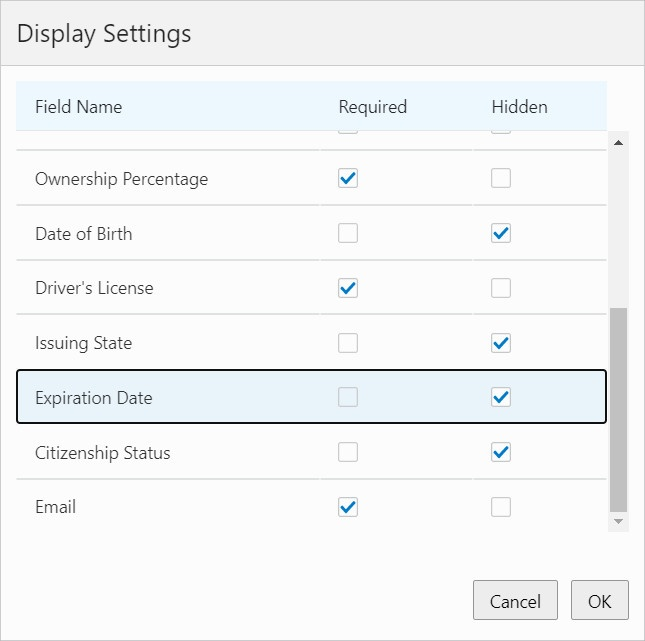Uncheck Hidden for Date of Birth
Viewport: 645px width, 641px height.
point(501,233)
